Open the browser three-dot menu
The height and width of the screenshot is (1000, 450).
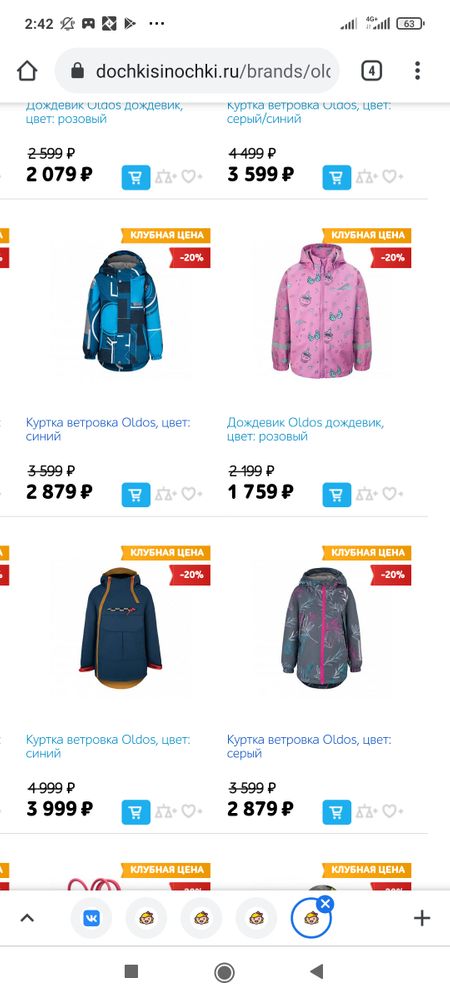click(417, 71)
